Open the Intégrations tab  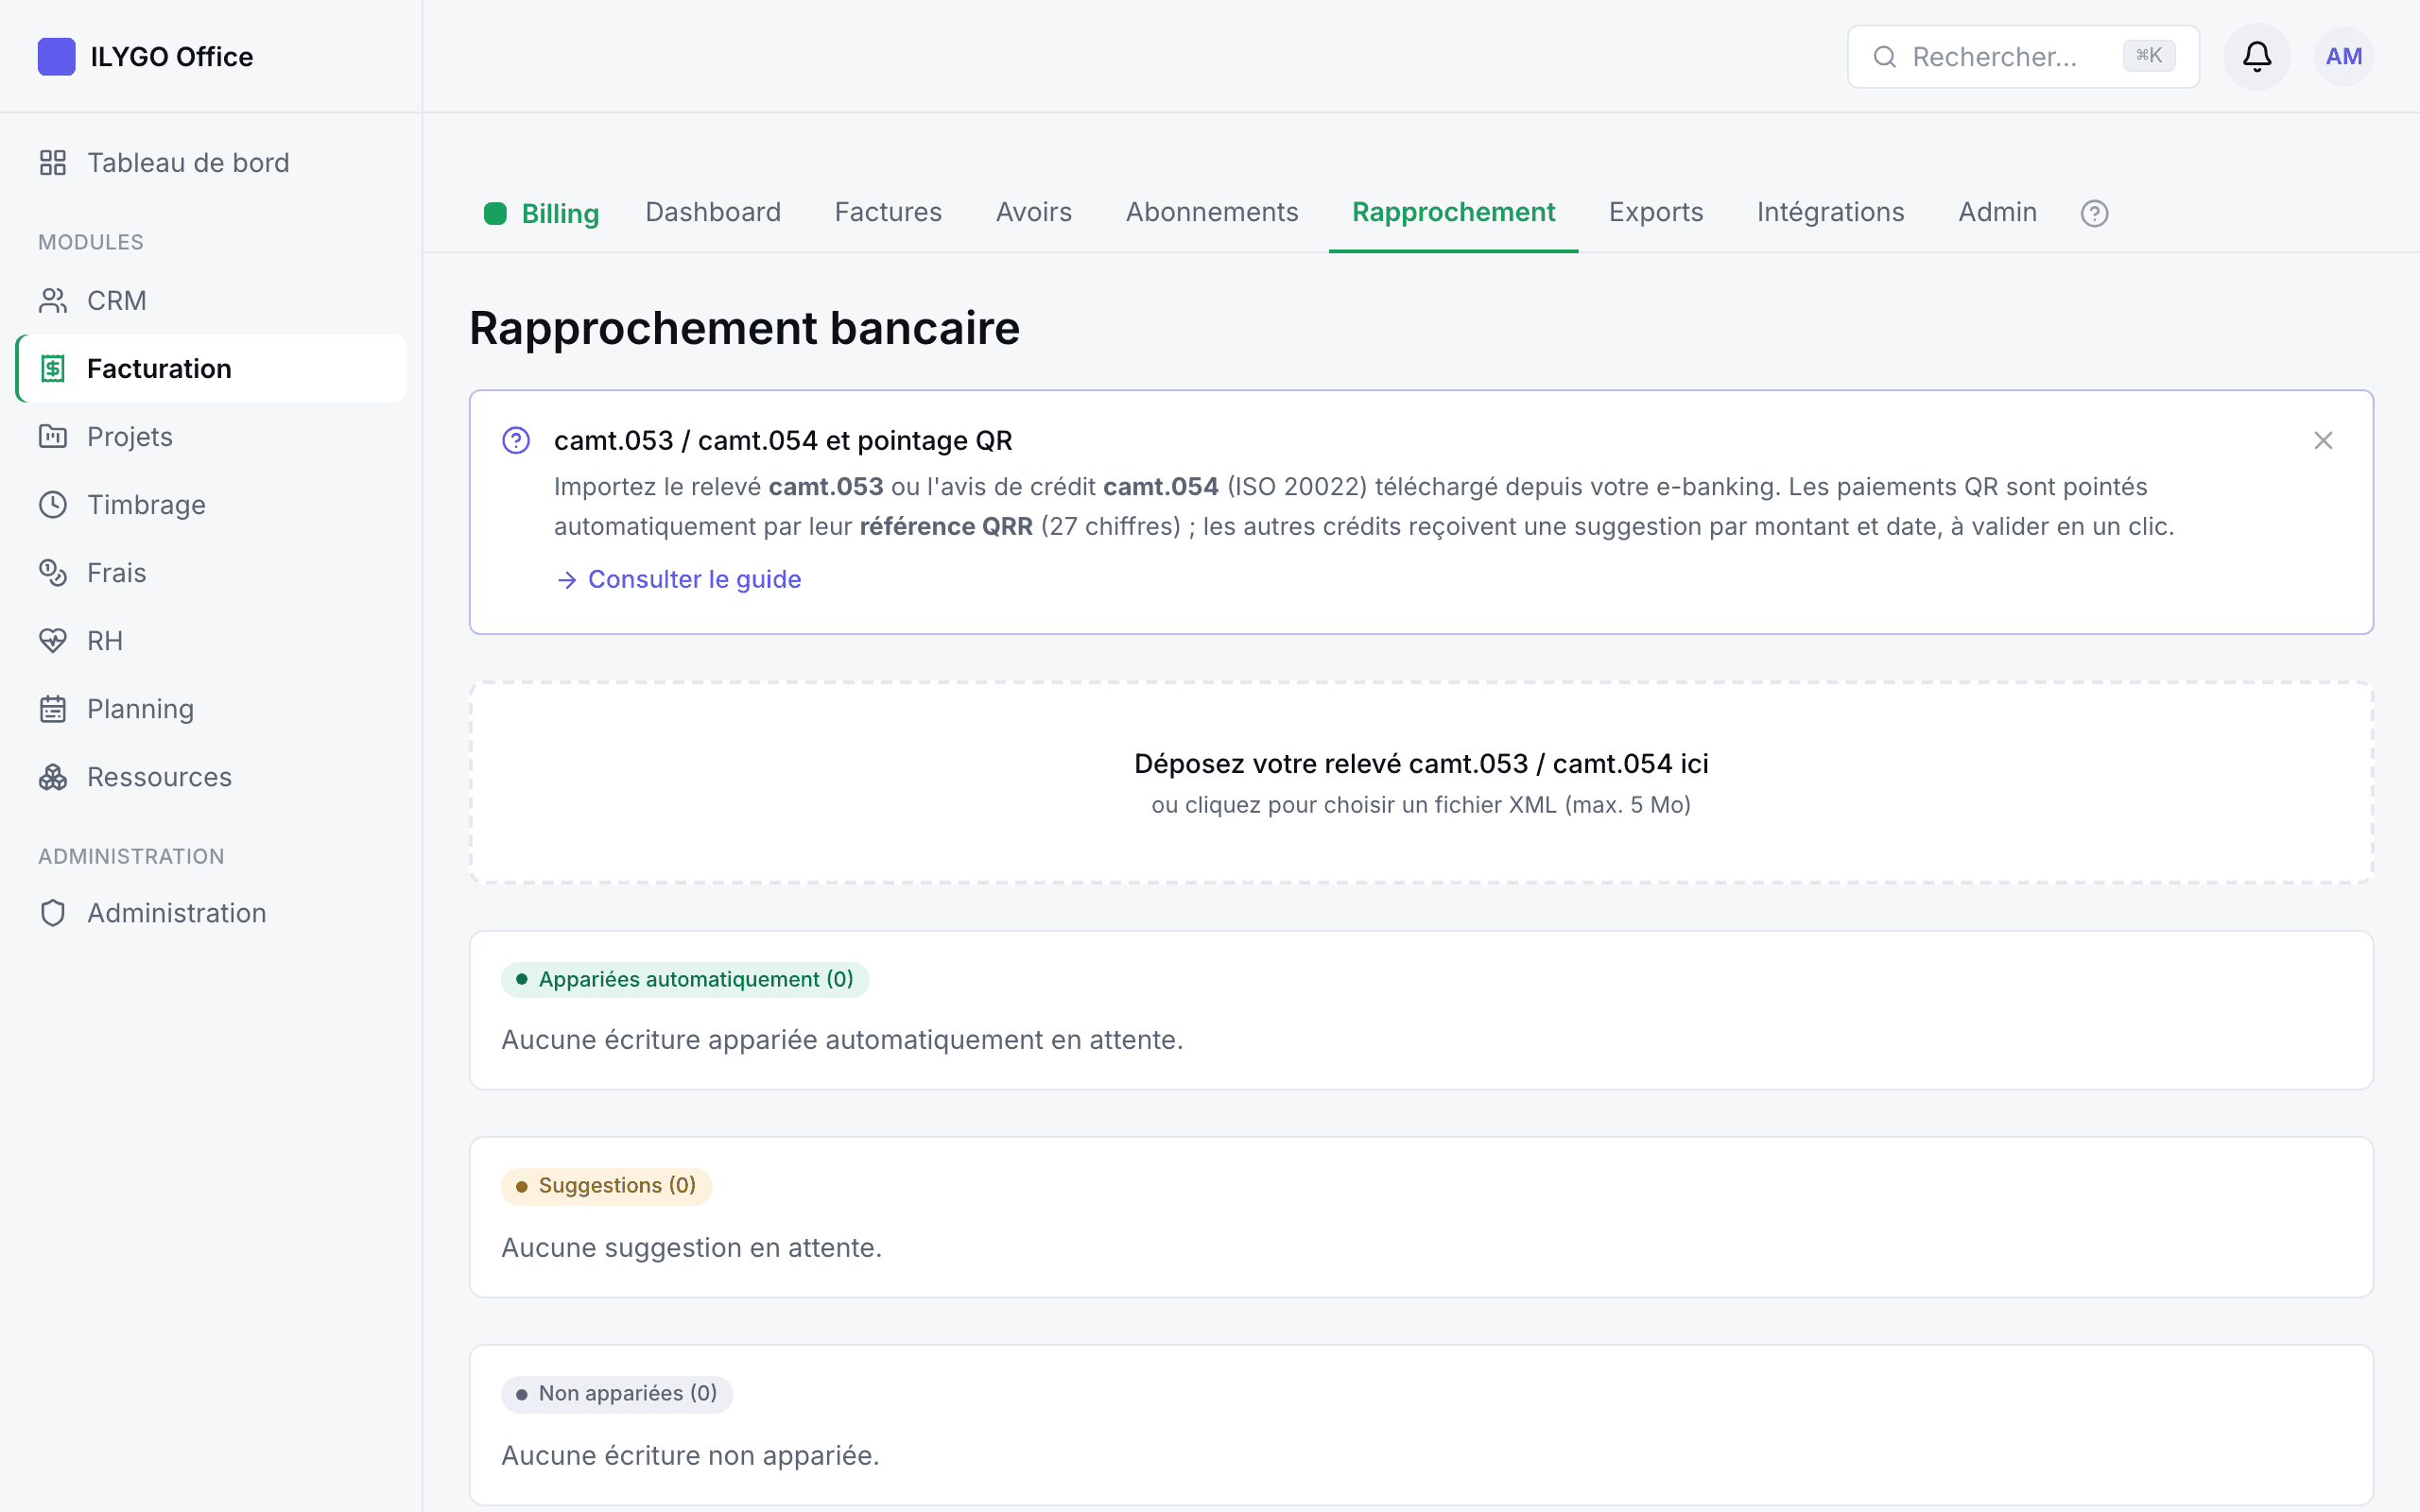(x=1830, y=212)
